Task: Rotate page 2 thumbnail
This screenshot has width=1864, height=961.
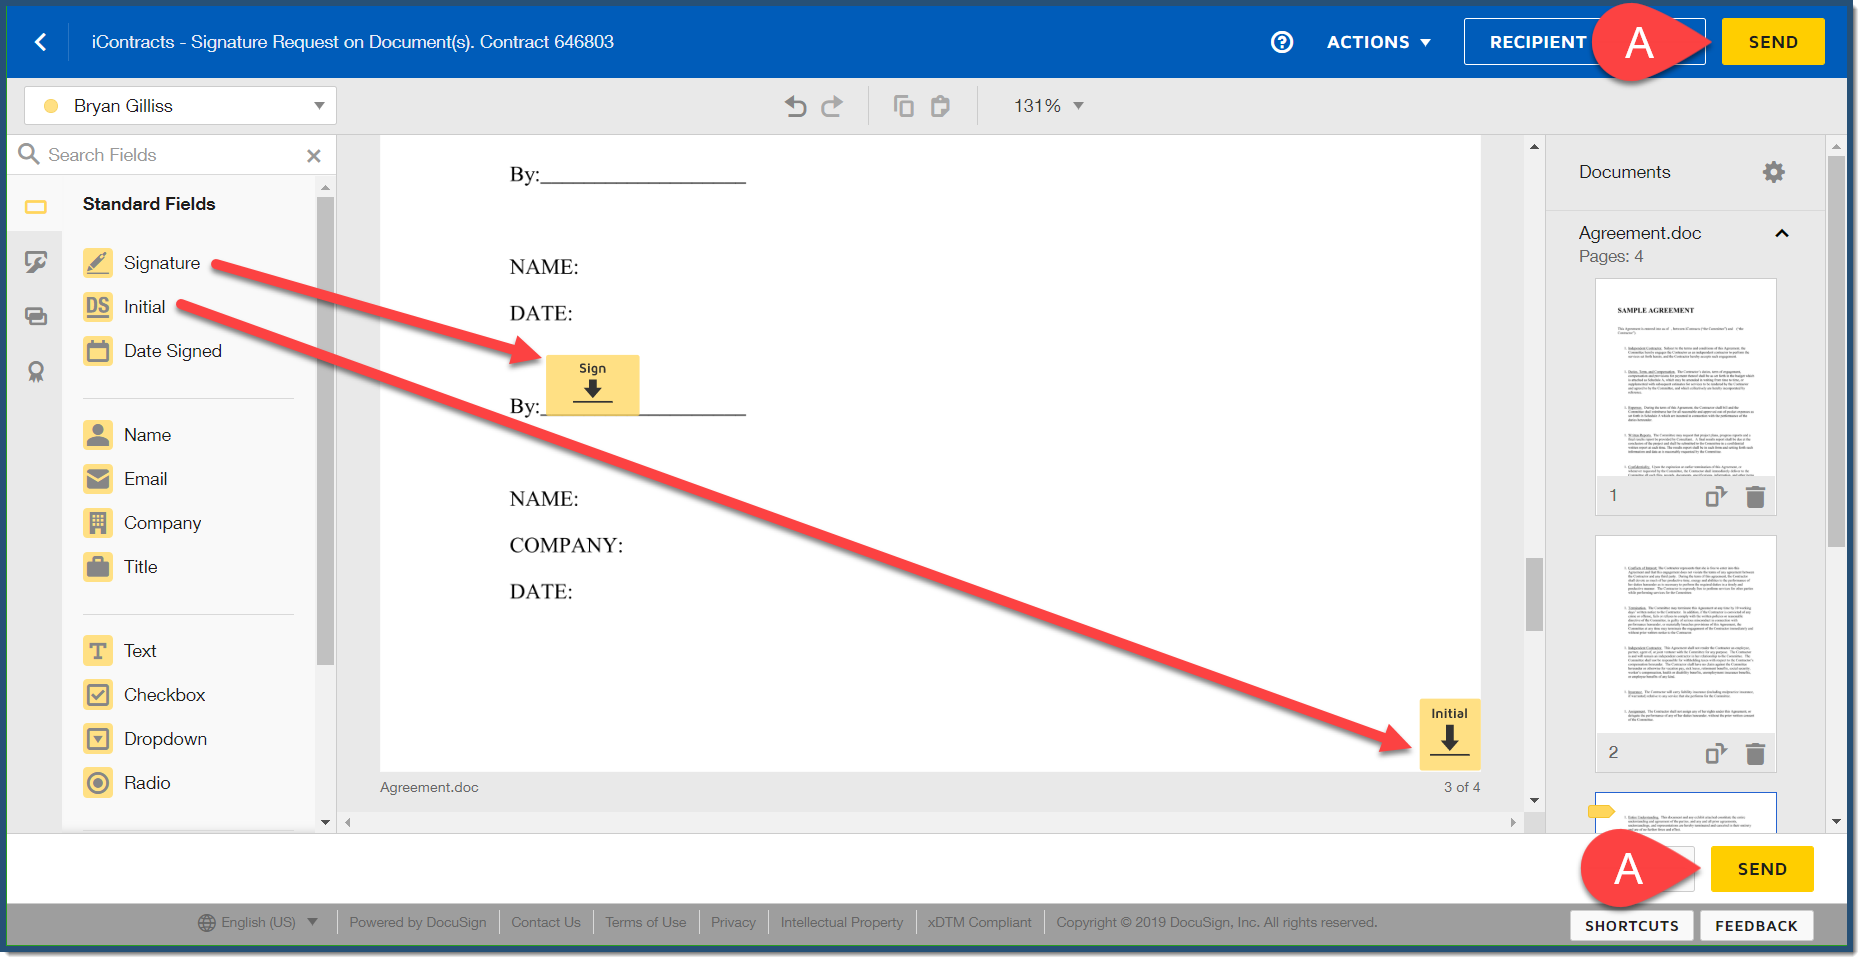Action: click(x=1716, y=753)
